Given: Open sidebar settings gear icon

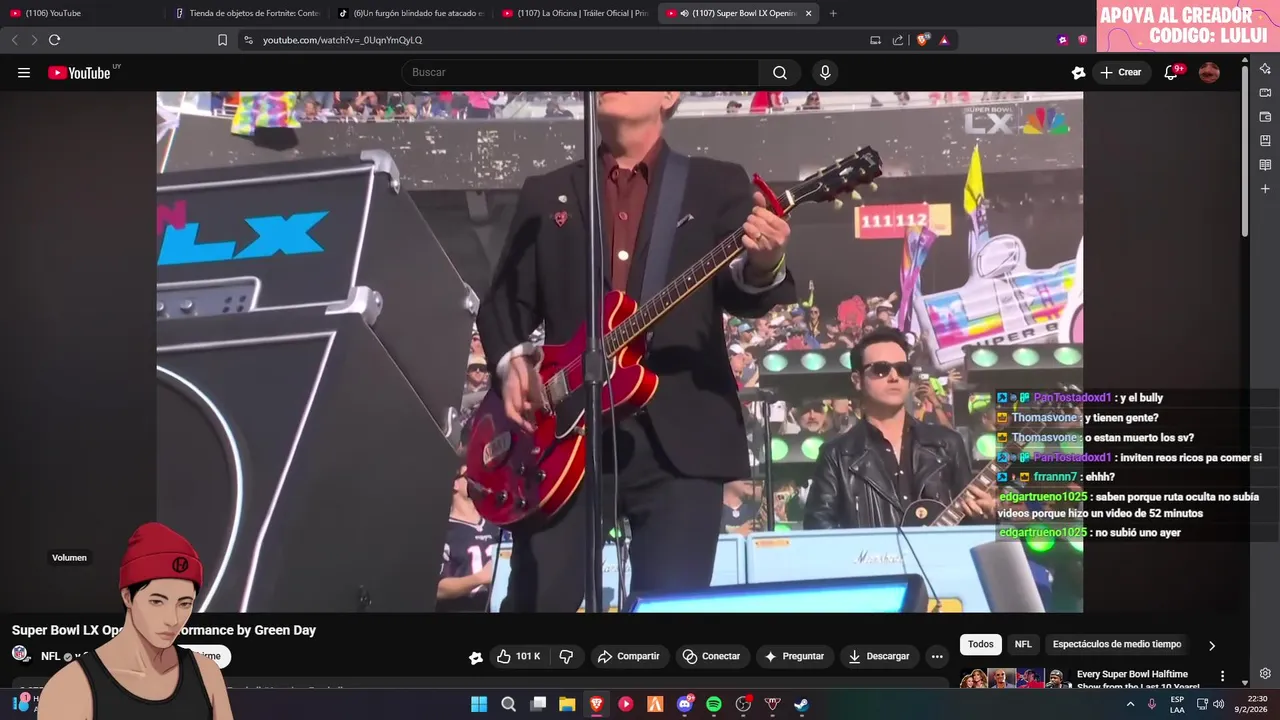Looking at the screenshot, I should (1265, 674).
